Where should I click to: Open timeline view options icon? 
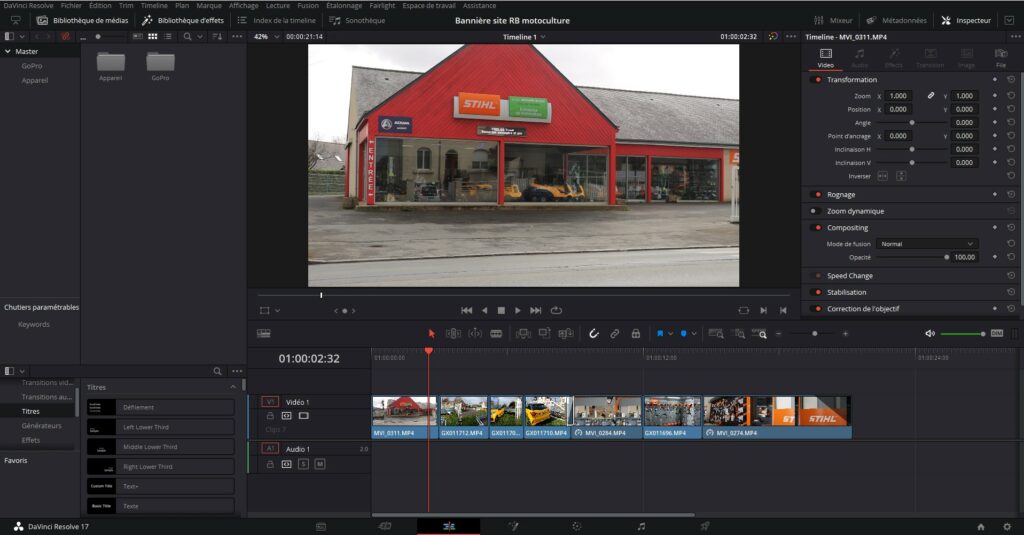pyautogui.click(x=264, y=334)
